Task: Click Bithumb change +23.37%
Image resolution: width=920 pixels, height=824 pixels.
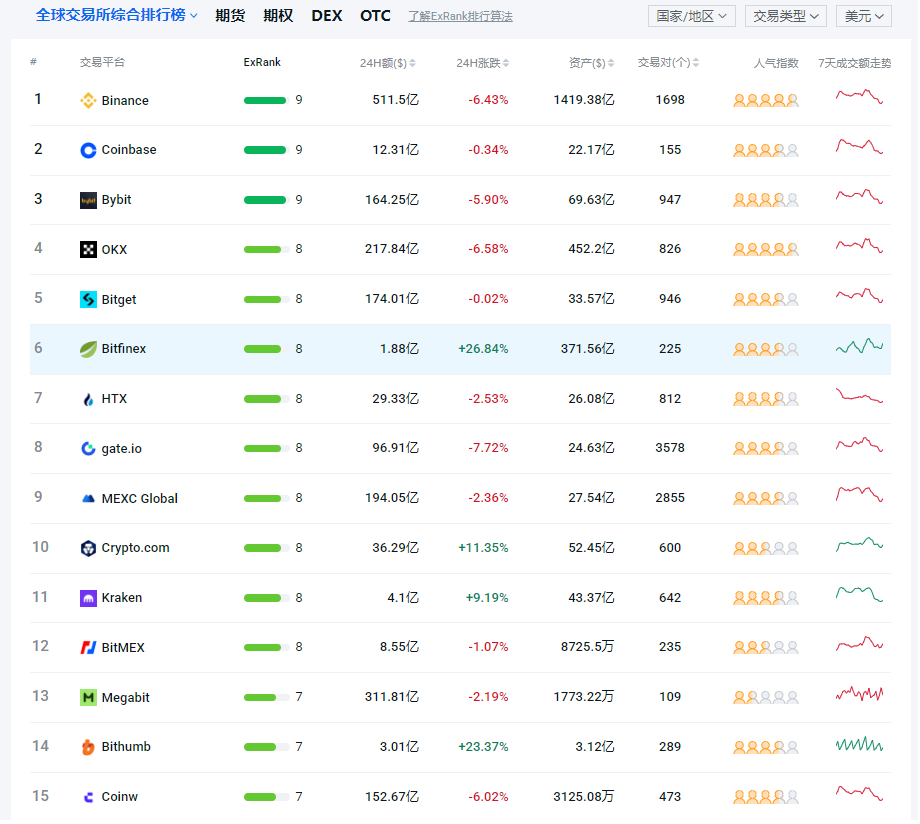Action: [x=483, y=747]
